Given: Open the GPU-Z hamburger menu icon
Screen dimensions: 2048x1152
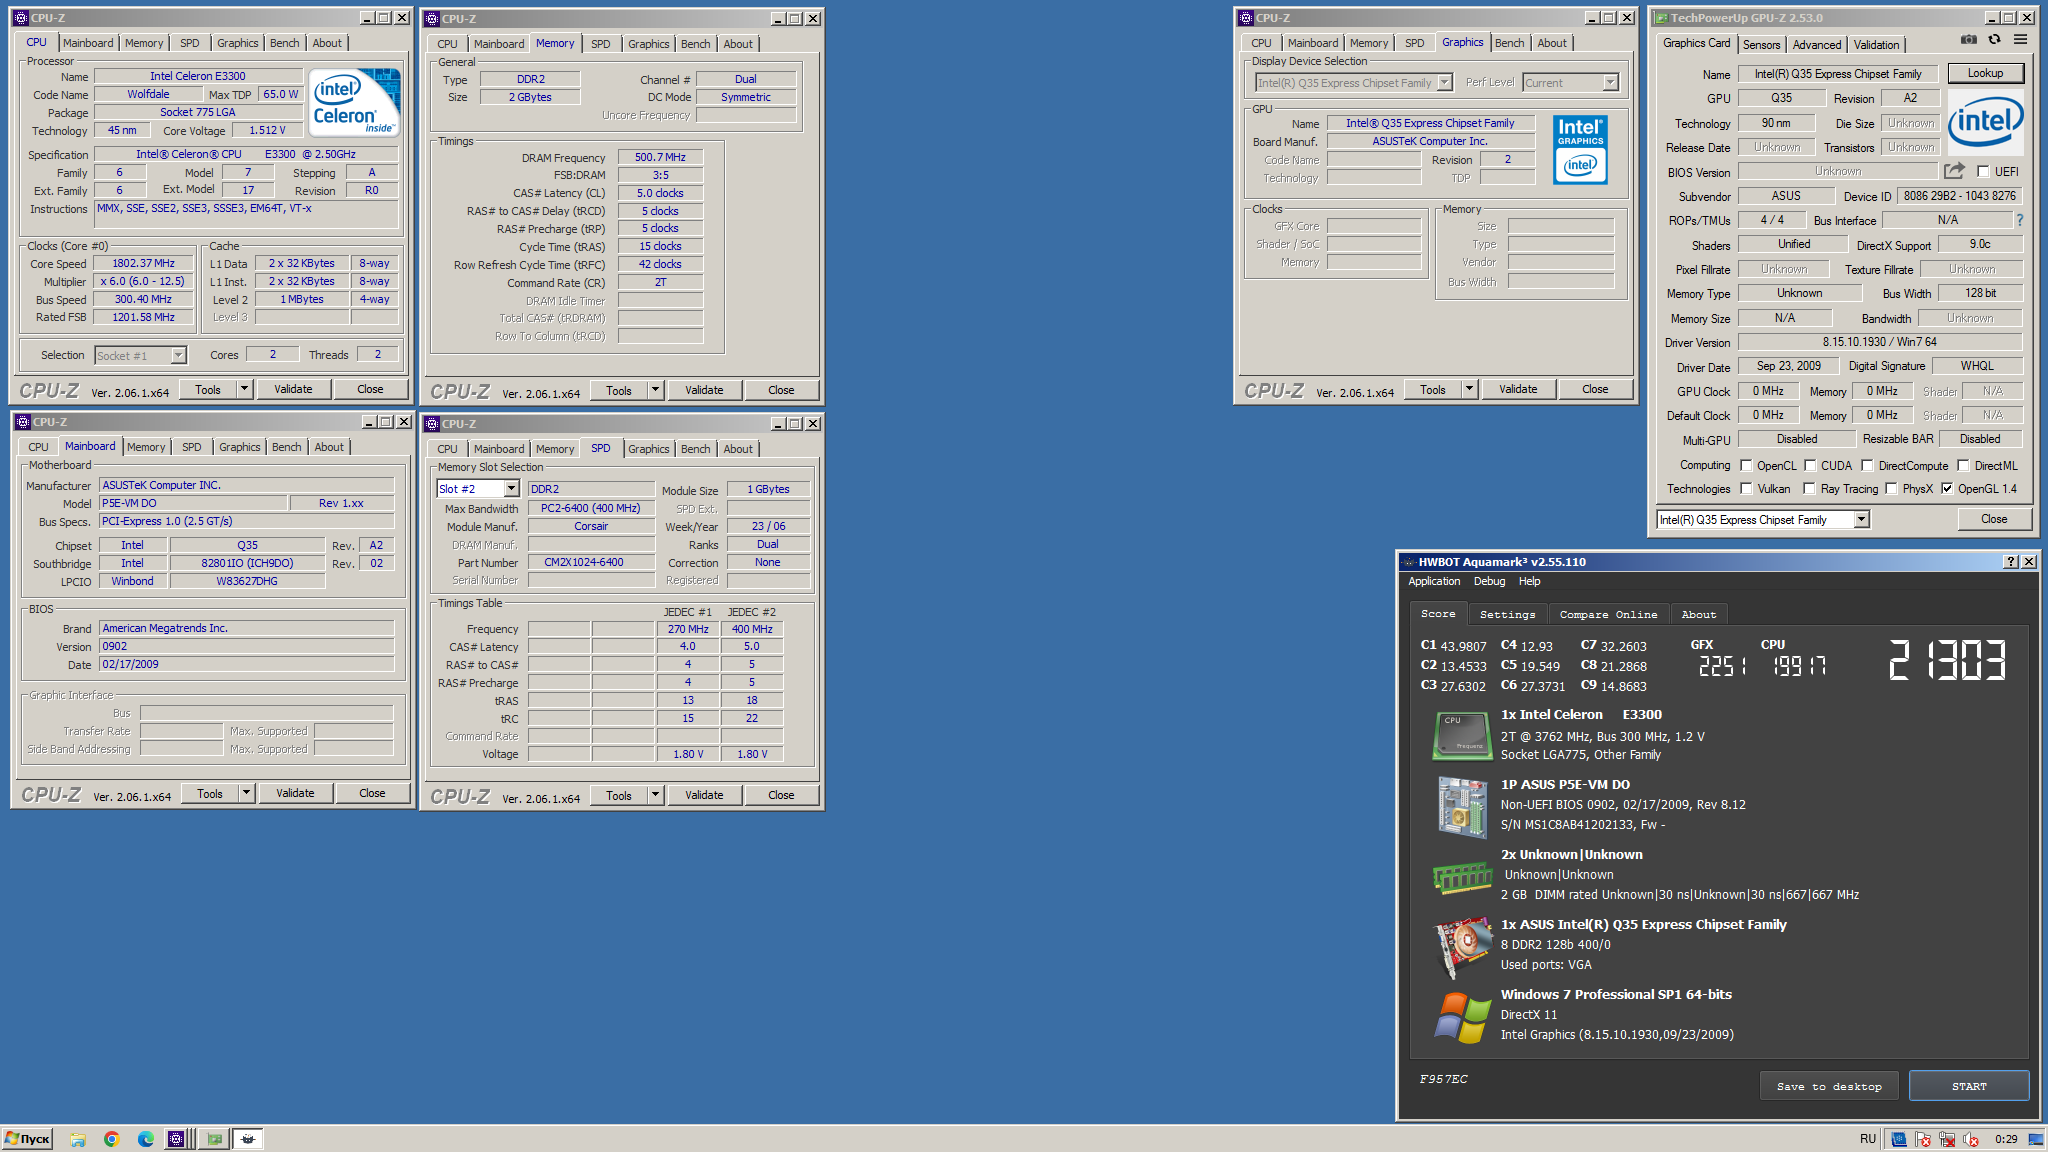Looking at the screenshot, I should (x=2020, y=40).
